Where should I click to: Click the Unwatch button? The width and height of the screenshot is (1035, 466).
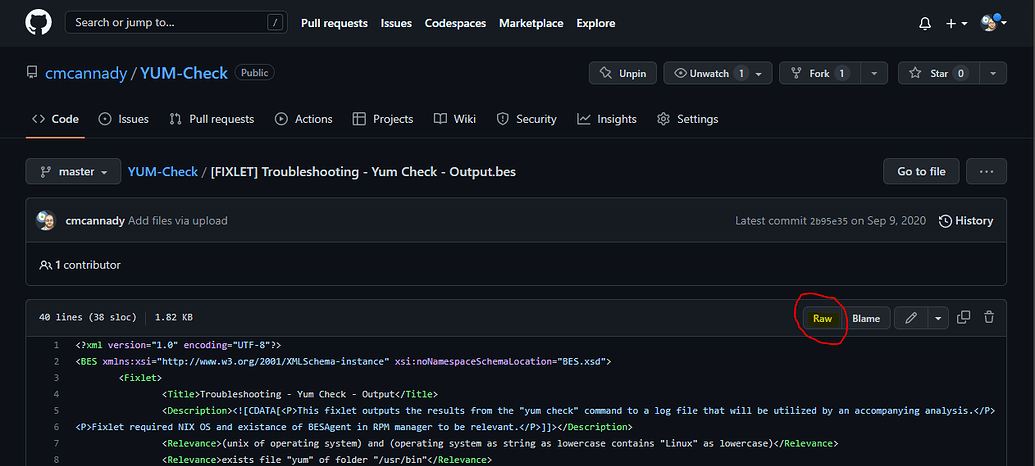[x=709, y=73]
